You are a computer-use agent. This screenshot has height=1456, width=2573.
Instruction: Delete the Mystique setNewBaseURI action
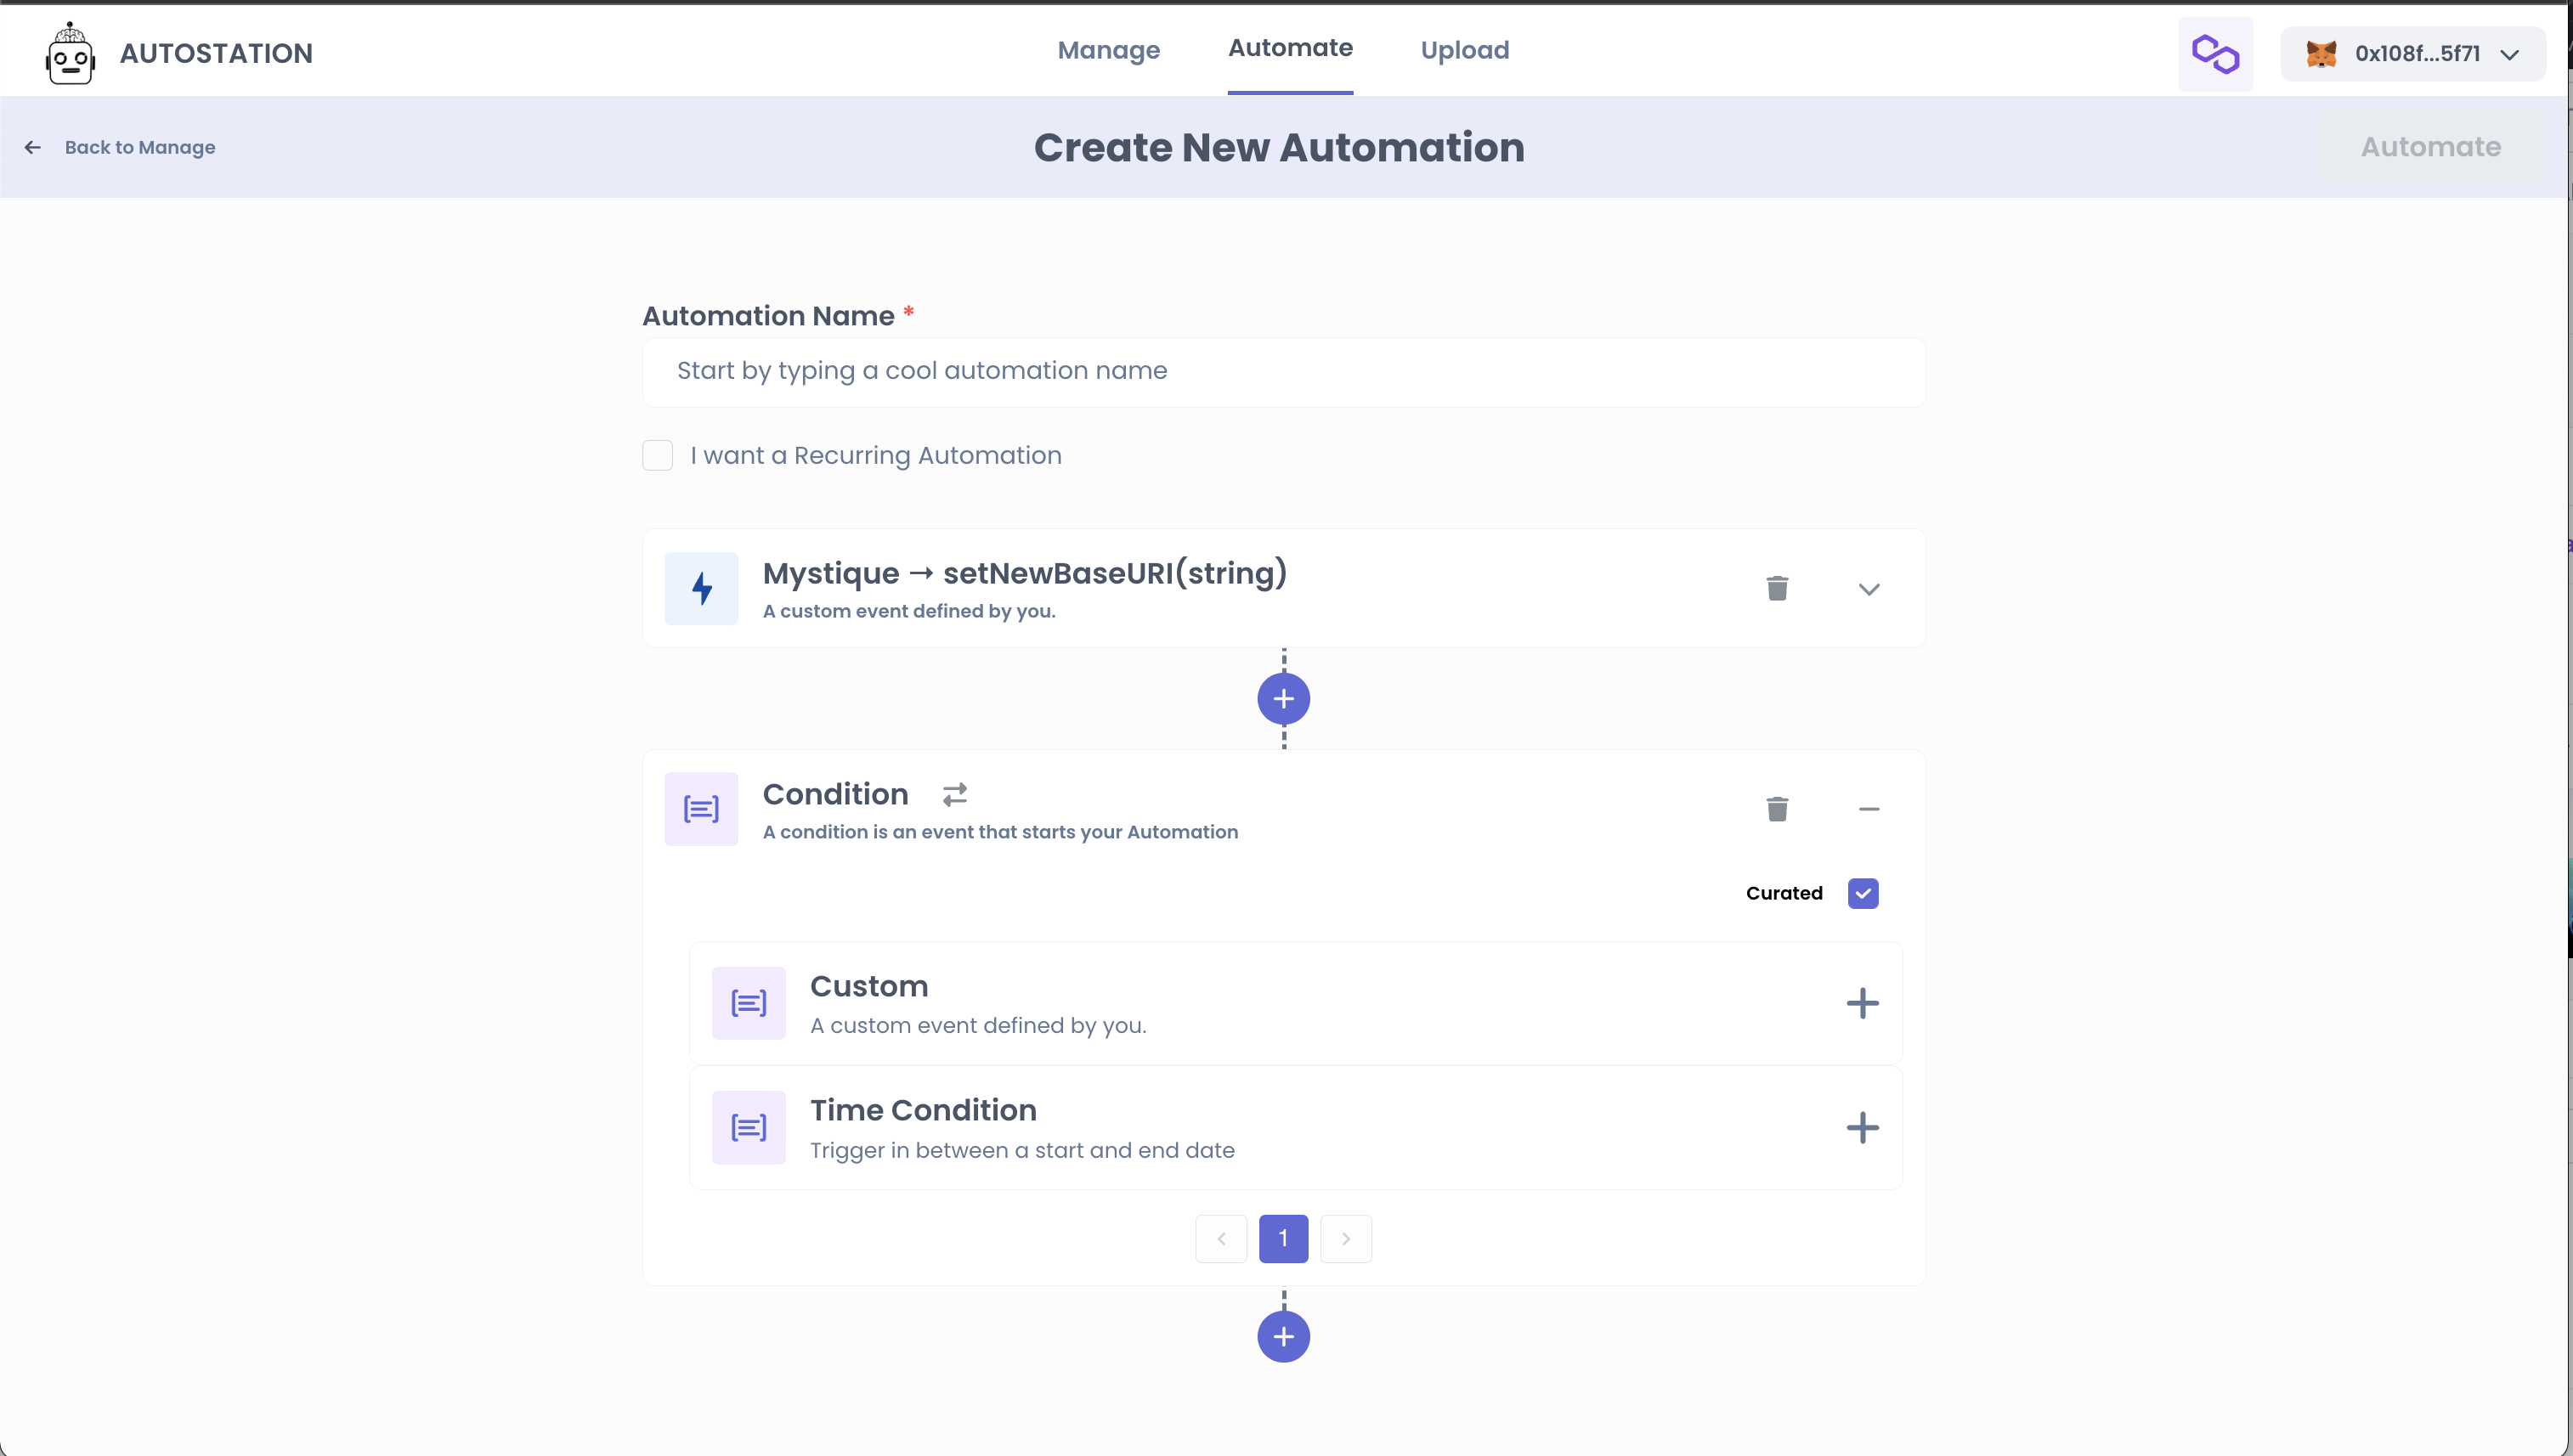(1777, 588)
